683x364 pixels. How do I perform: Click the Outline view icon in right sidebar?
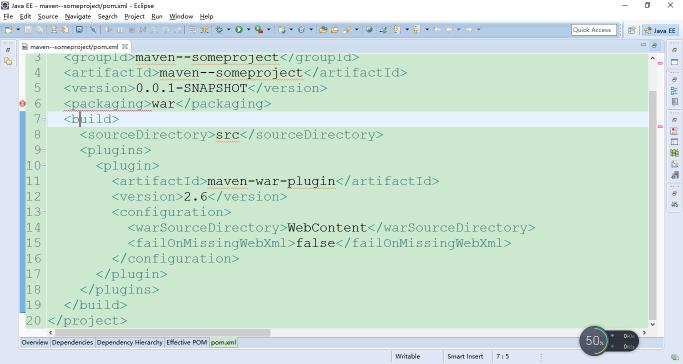(x=674, y=91)
